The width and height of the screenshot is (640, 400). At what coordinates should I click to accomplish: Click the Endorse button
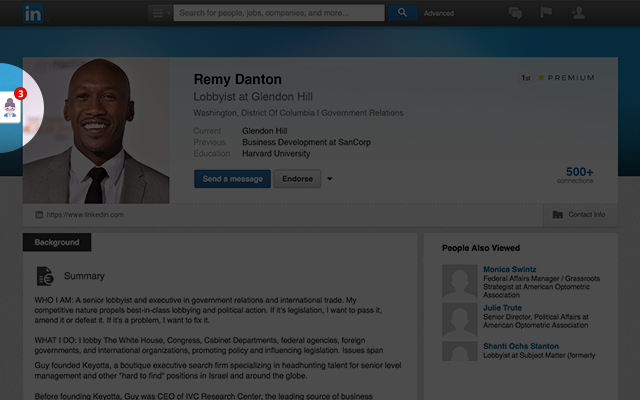coord(297,179)
